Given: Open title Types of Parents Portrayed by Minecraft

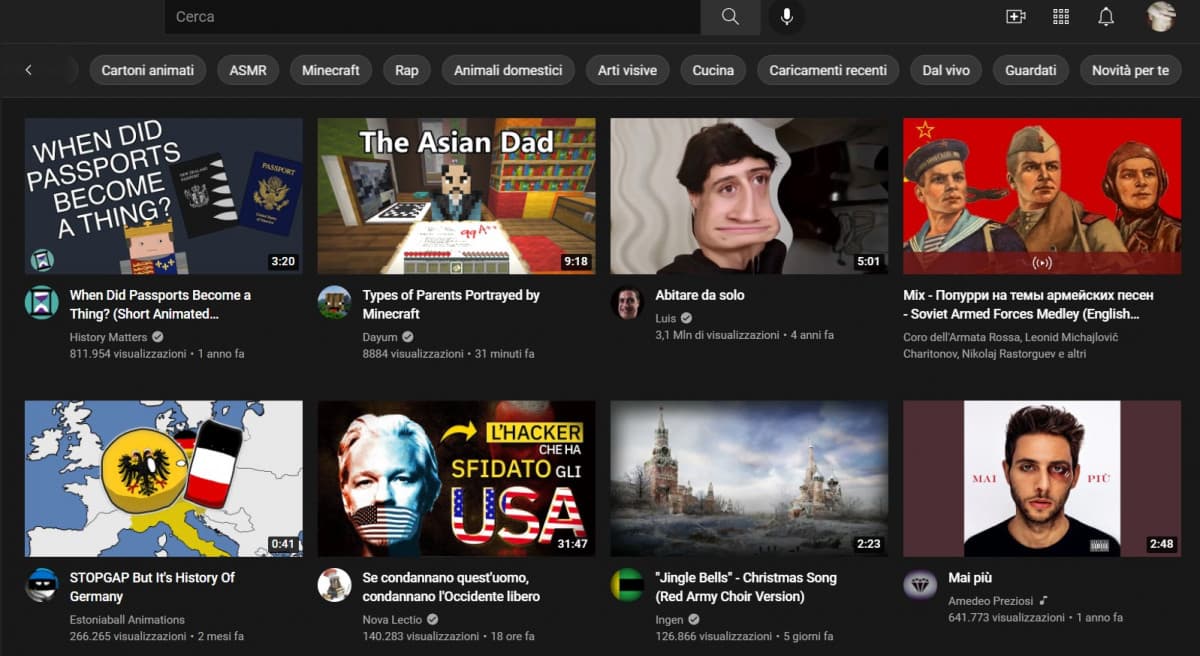Looking at the screenshot, I should coord(451,304).
